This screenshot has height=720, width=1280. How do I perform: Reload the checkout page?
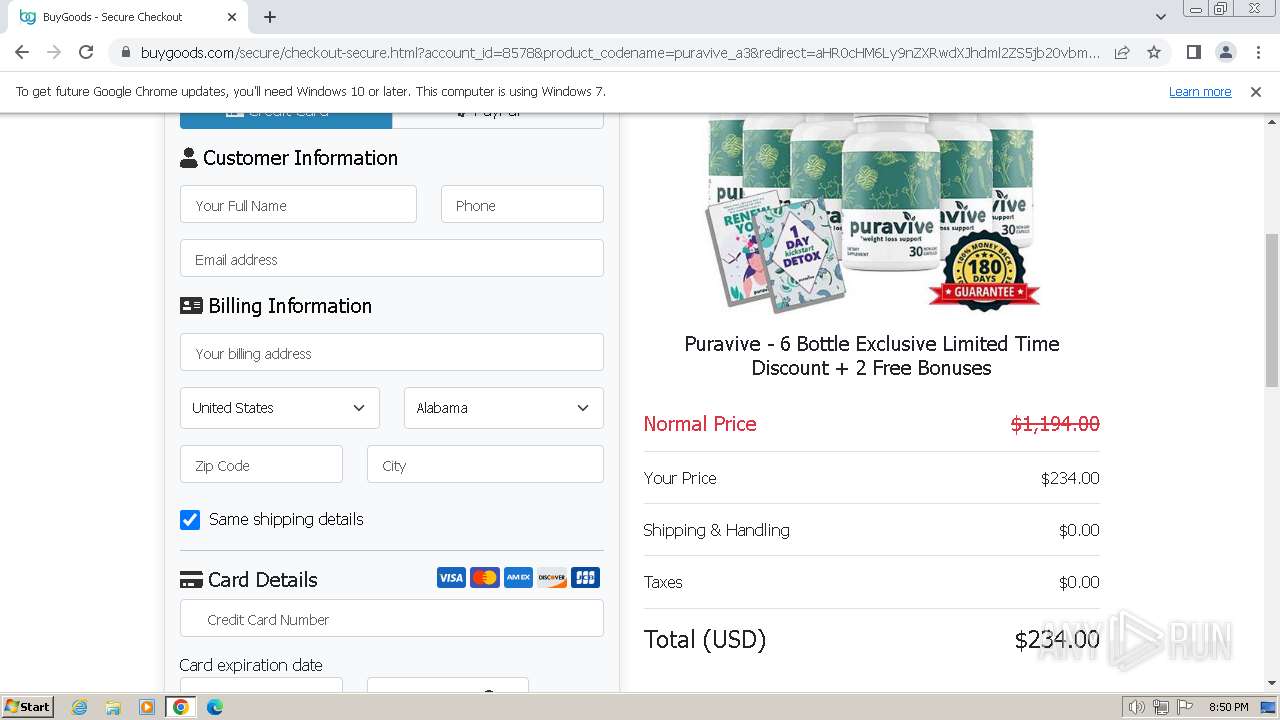(x=86, y=52)
